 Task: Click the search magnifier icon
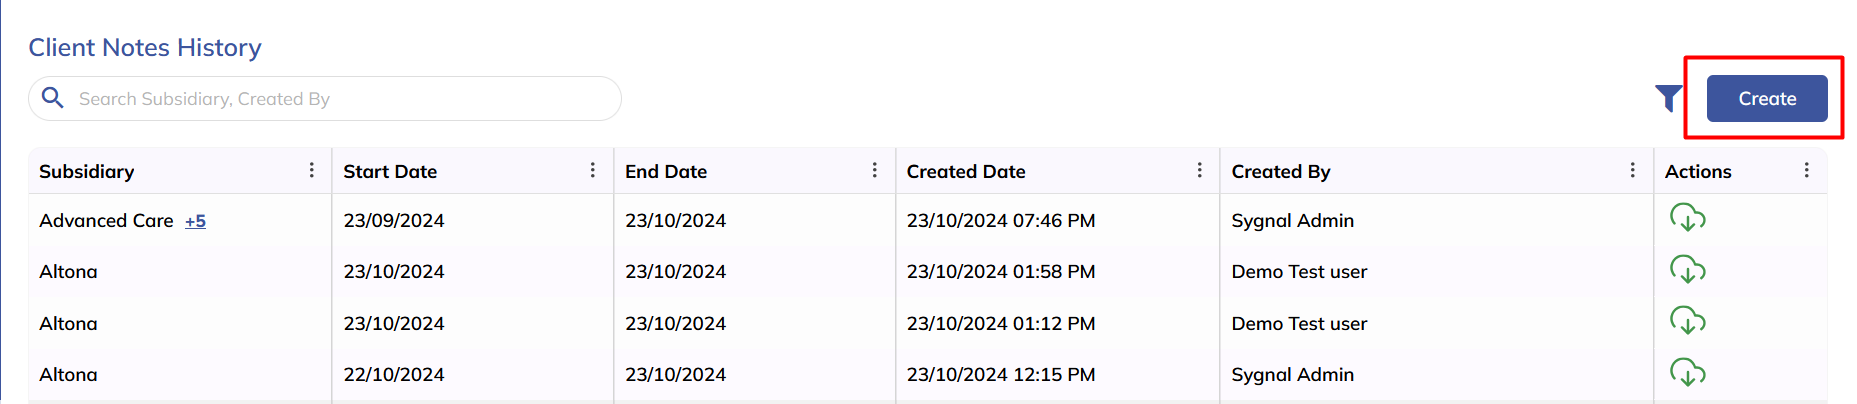click(x=53, y=98)
